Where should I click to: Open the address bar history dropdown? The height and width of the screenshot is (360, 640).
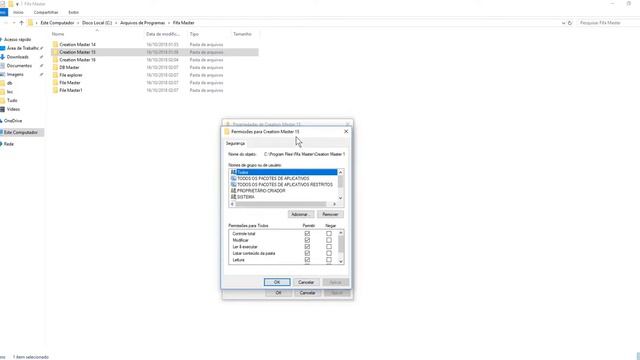pyautogui.click(x=563, y=23)
